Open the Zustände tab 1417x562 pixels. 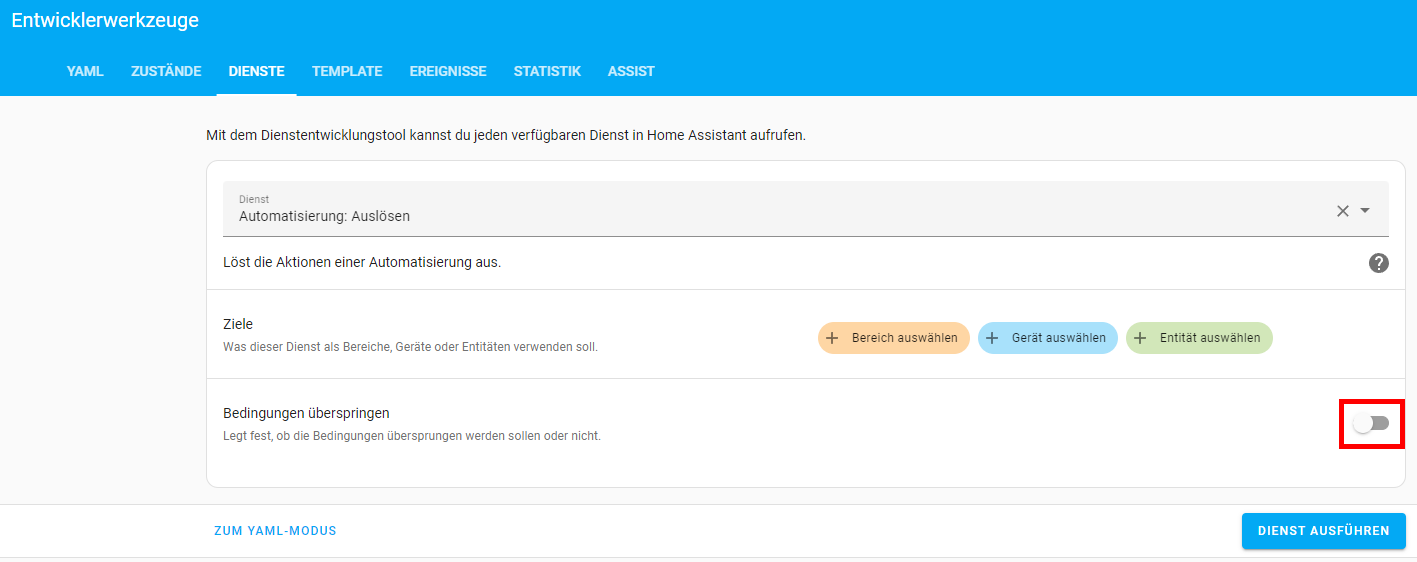click(x=166, y=71)
